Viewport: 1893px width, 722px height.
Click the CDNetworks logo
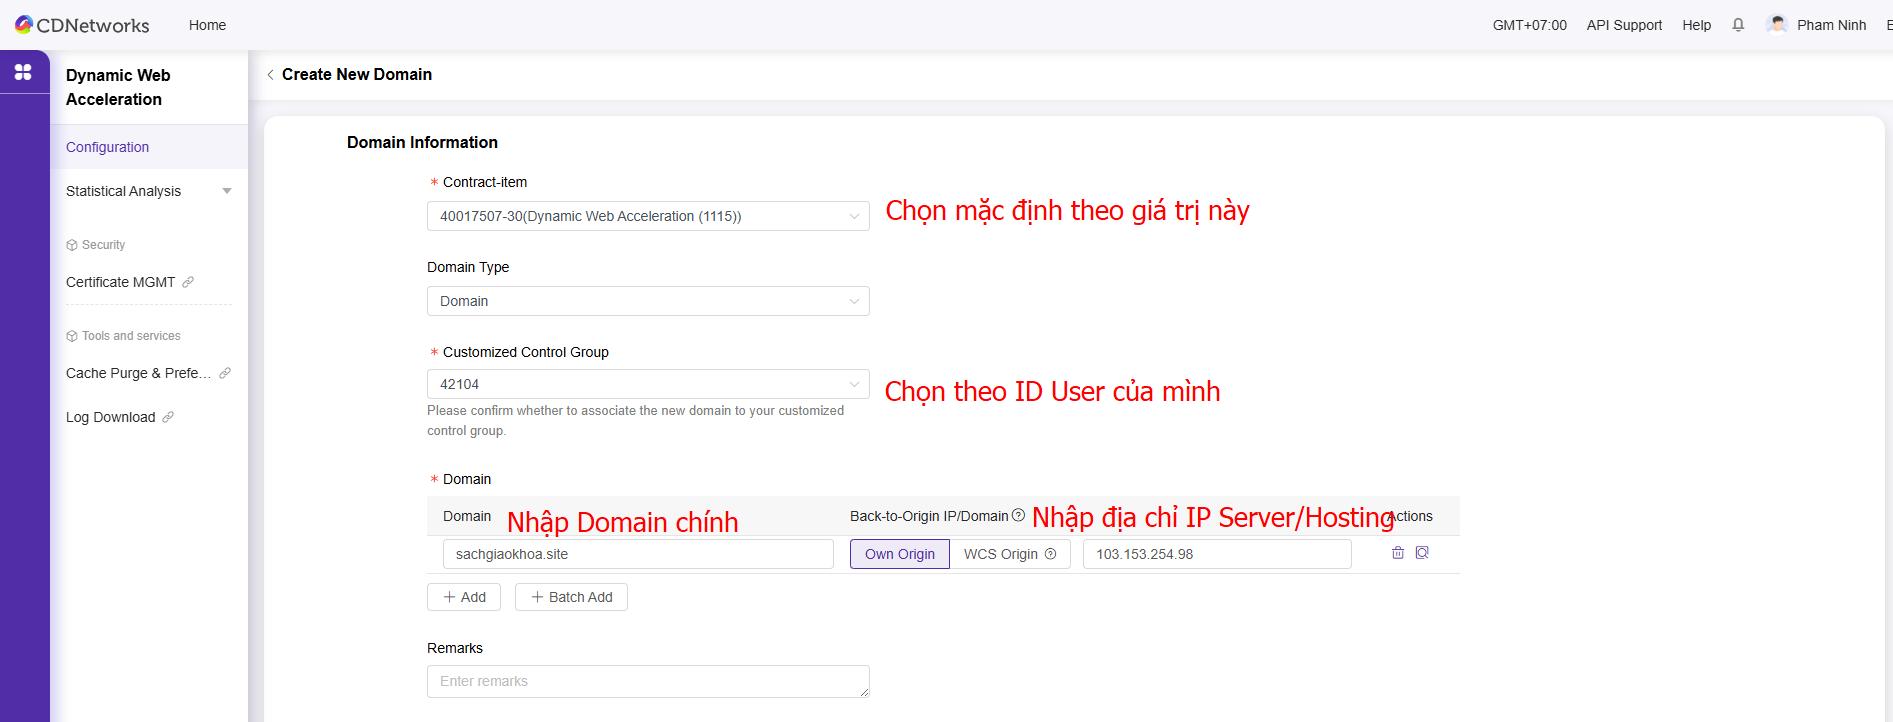pos(82,25)
